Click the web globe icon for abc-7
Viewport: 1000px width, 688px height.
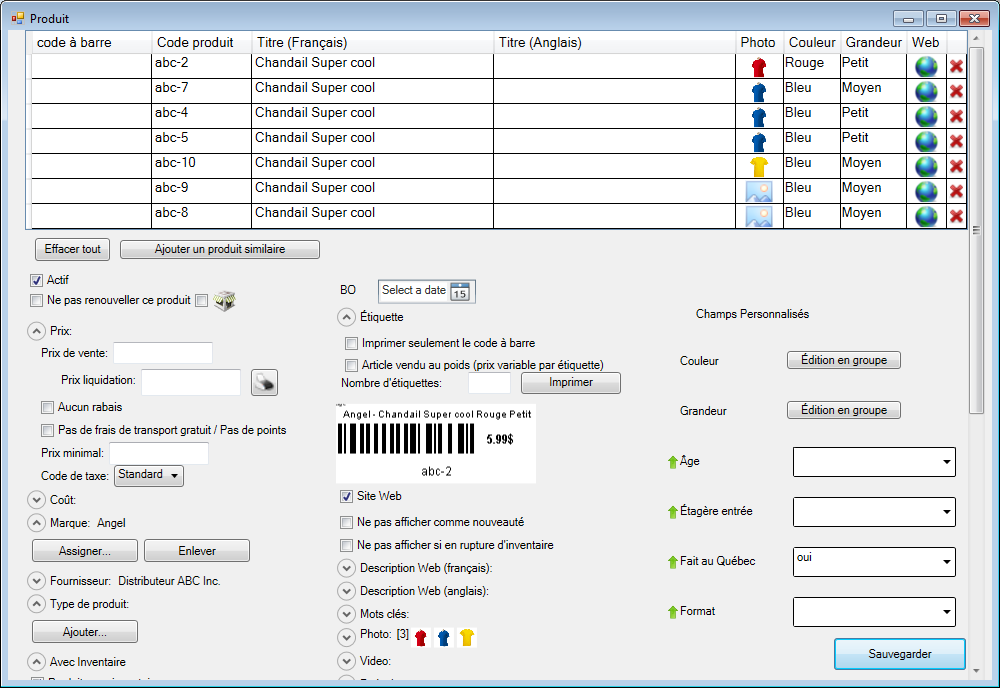926,91
